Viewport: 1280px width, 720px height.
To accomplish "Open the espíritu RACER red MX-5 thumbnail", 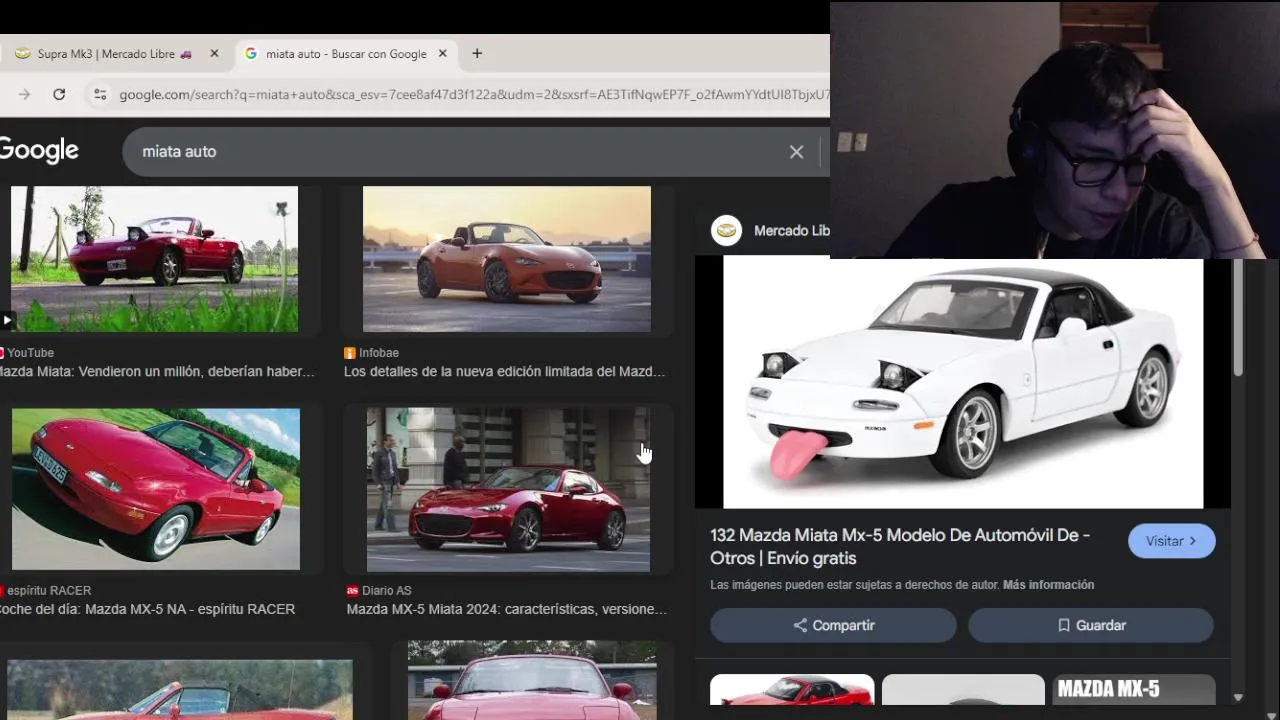I will (x=155, y=489).
